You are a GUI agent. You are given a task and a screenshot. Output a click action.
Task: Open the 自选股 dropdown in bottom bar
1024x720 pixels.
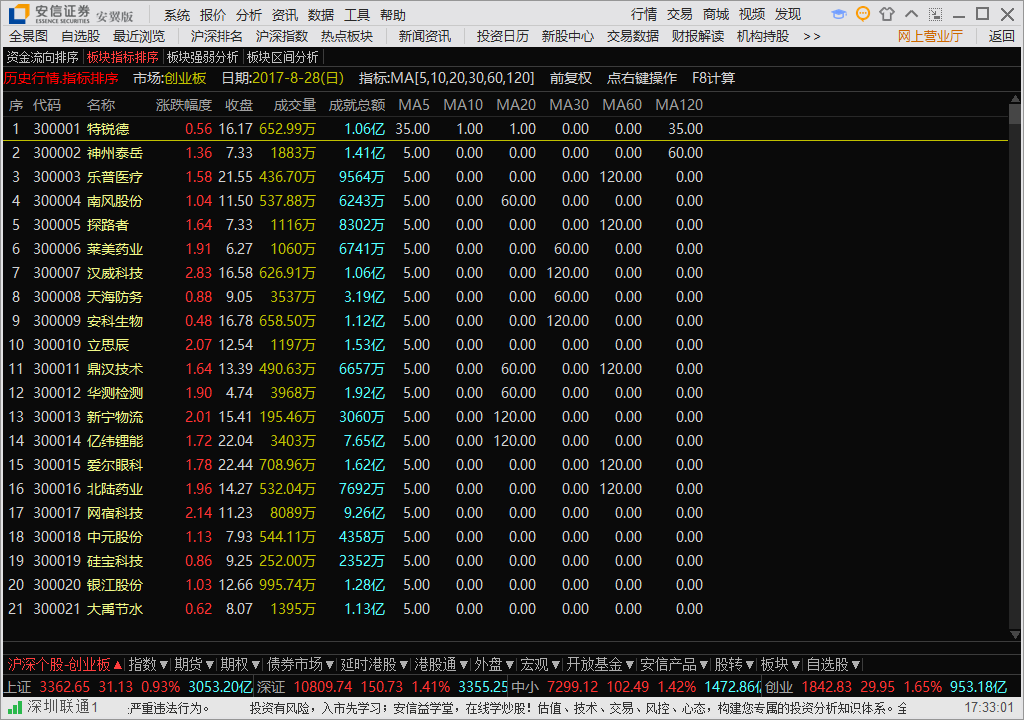coord(833,664)
